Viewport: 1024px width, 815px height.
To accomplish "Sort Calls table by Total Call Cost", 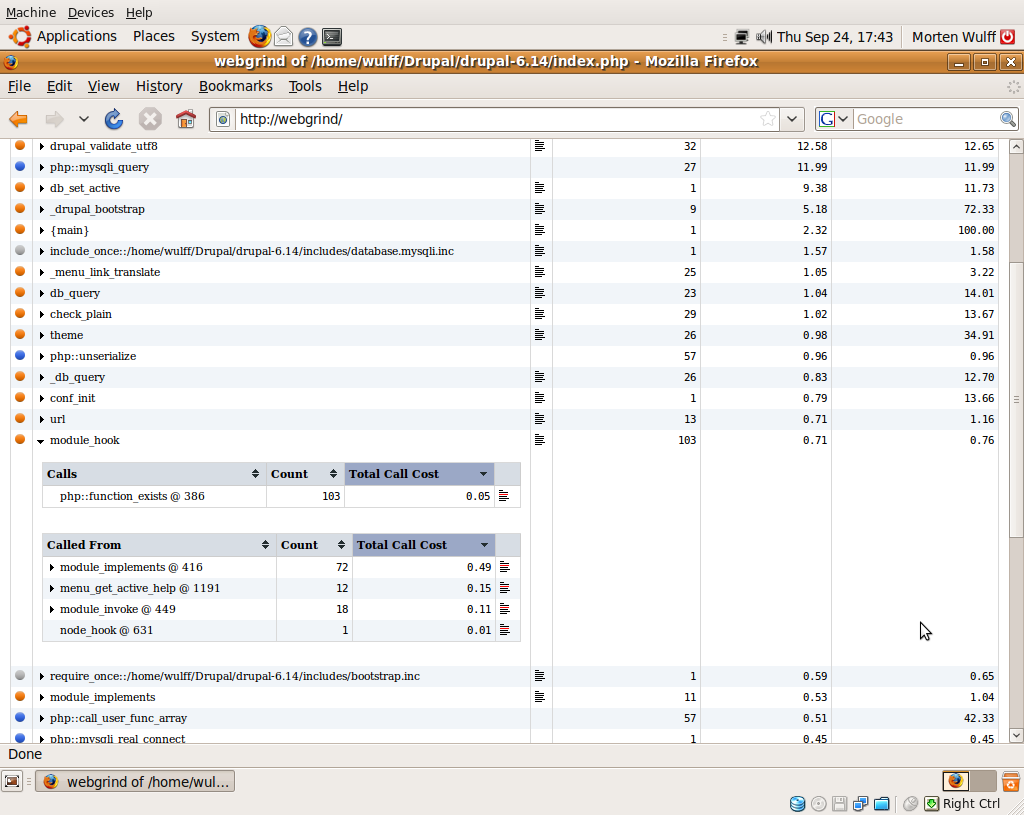I will click(419, 474).
